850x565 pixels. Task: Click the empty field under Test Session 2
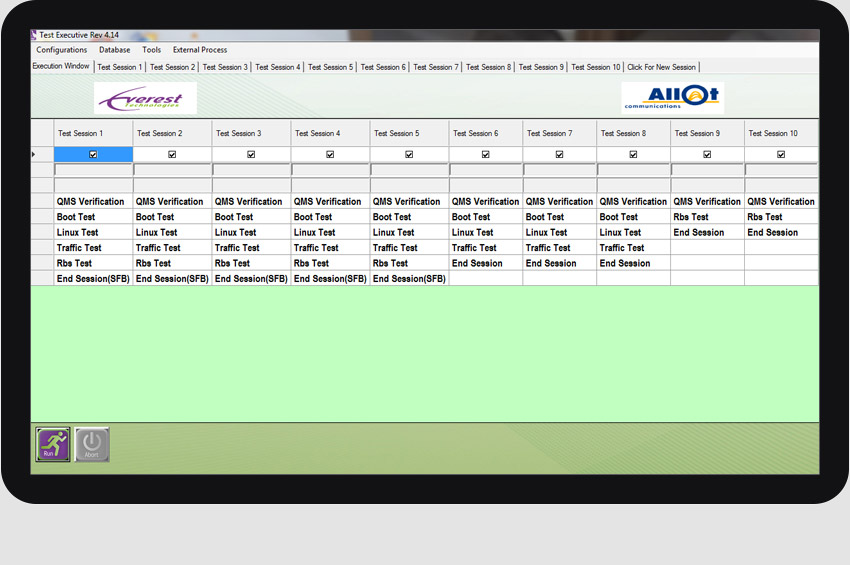tap(172, 170)
